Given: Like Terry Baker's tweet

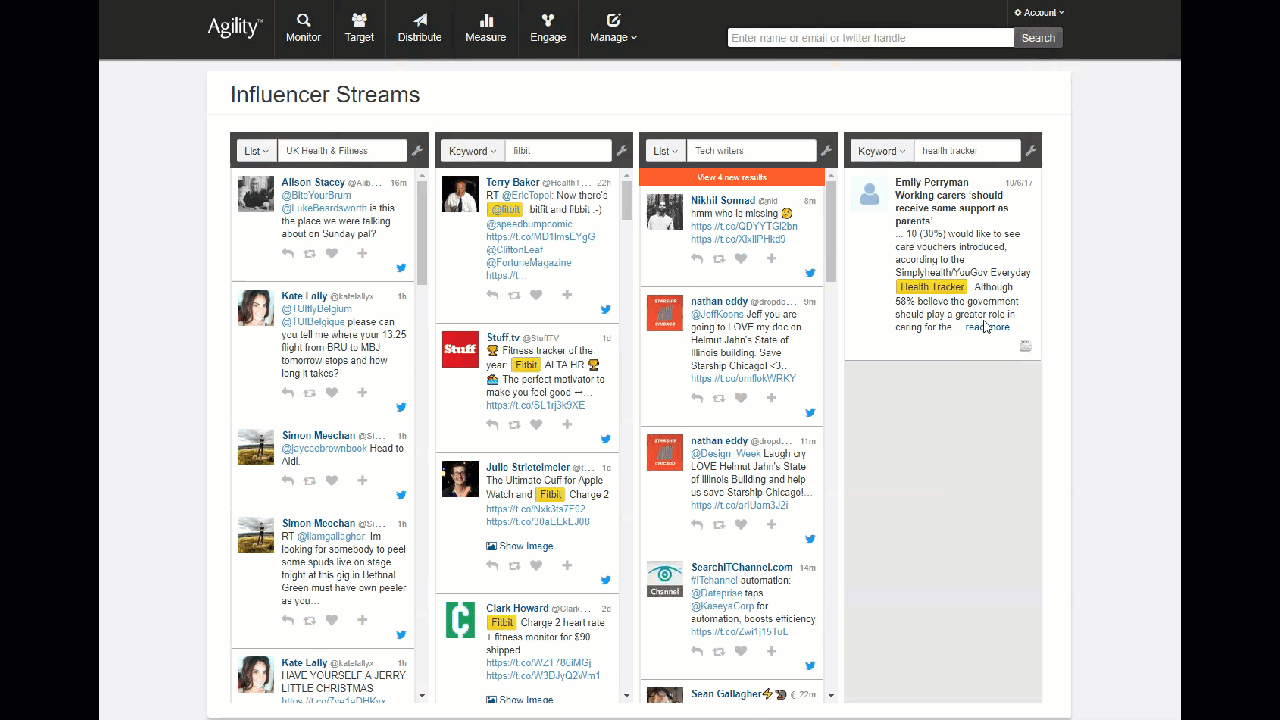Looking at the screenshot, I should point(536,295).
